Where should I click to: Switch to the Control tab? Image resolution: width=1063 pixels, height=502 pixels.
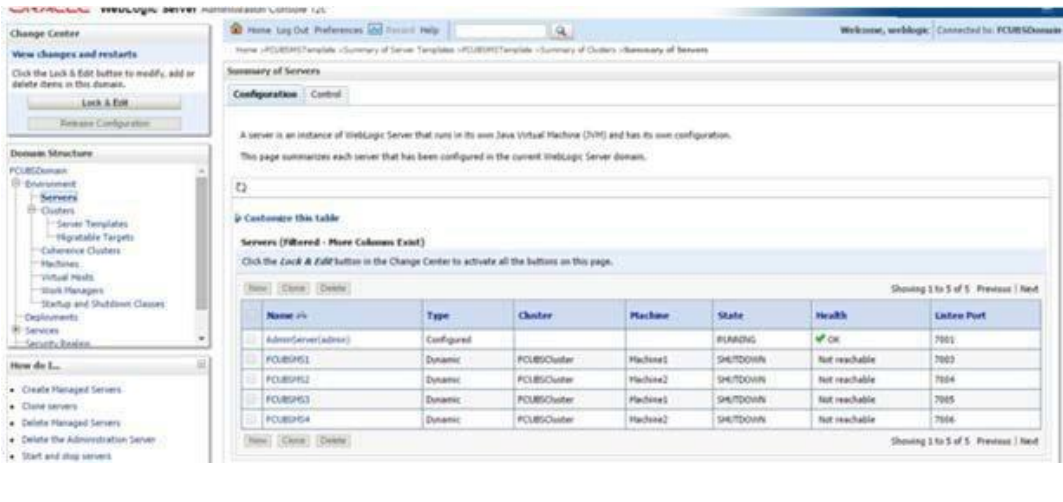click(325, 95)
